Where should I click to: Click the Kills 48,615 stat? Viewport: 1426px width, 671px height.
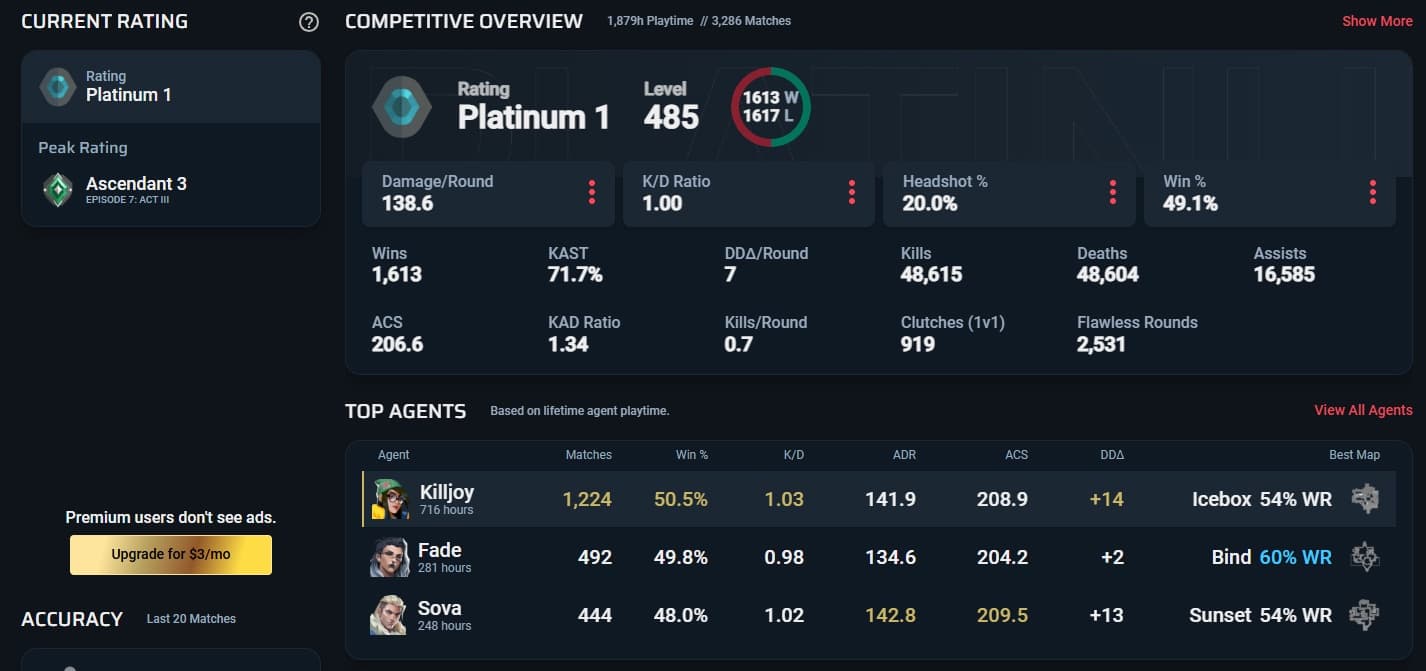point(931,265)
